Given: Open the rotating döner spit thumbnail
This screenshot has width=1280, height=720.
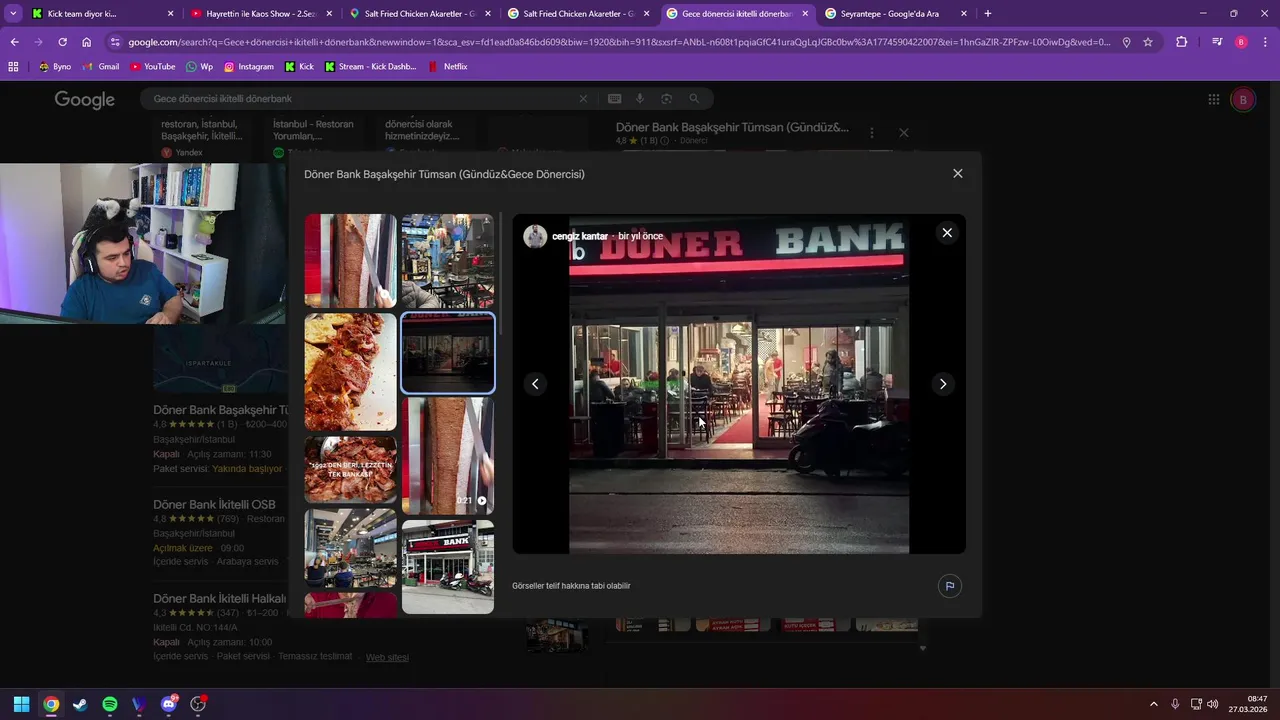Looking at the screenshot, I should [x=350, y=260].
